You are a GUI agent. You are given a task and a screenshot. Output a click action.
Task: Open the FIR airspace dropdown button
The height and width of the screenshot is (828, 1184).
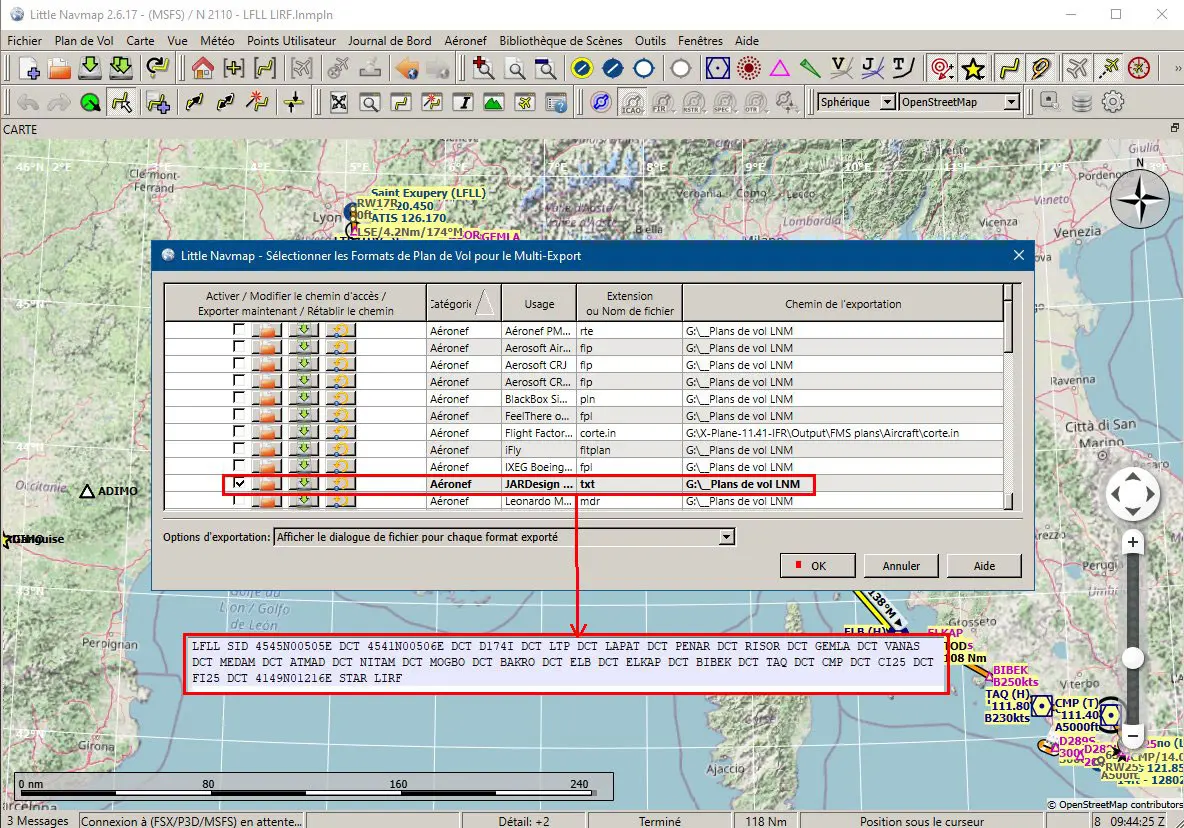662,102
